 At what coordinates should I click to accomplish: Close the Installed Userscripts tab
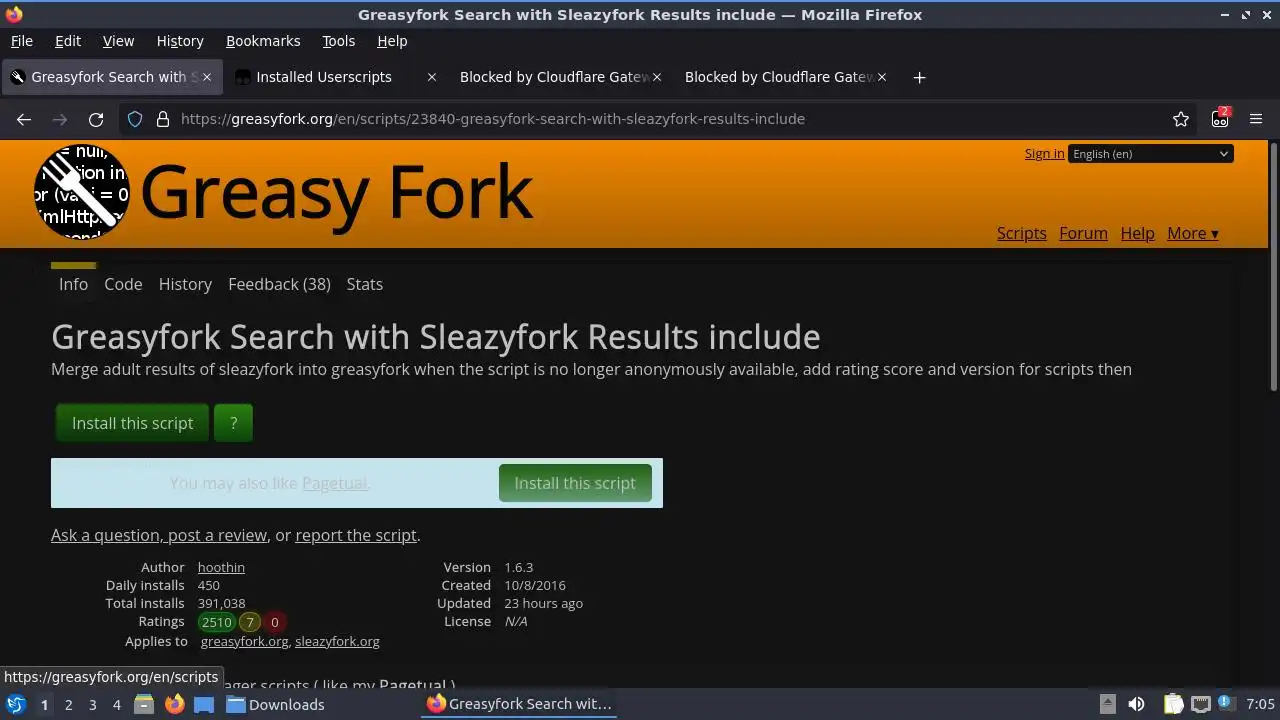(432, 77)
